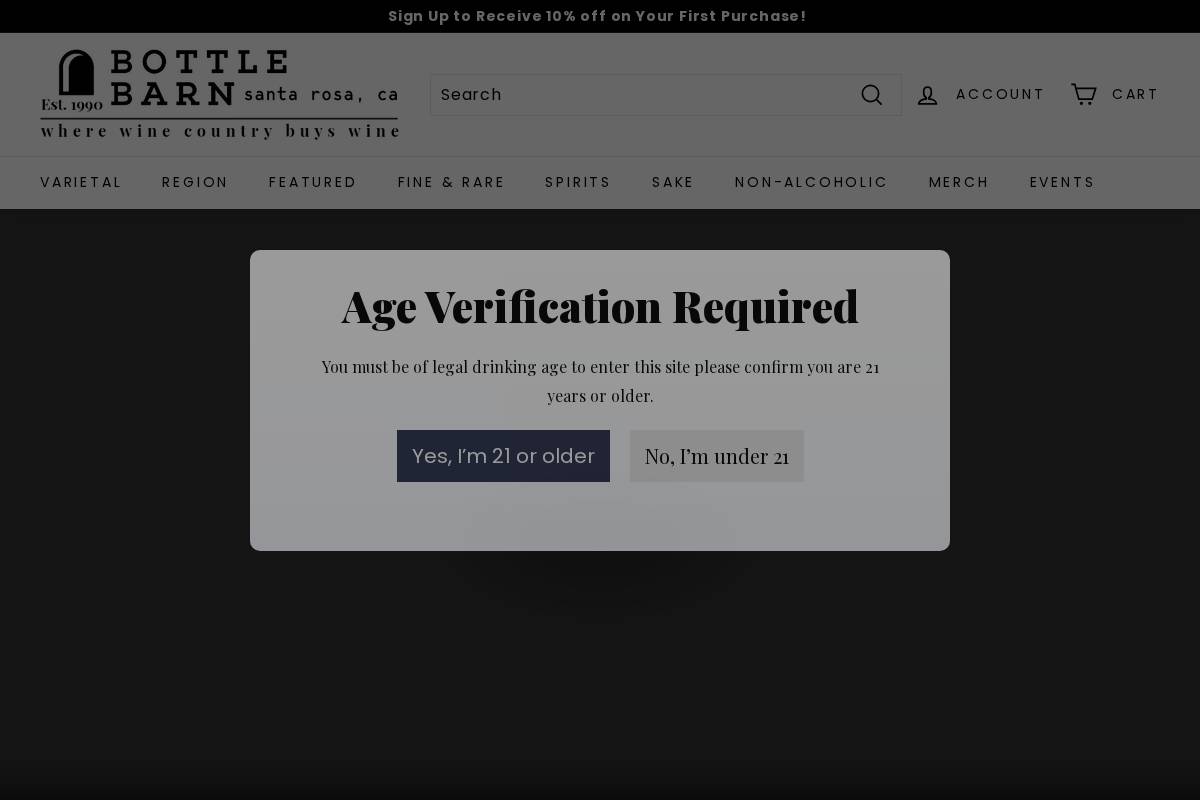Open the Region menu

pyautogui.click(x=195, y=182)
